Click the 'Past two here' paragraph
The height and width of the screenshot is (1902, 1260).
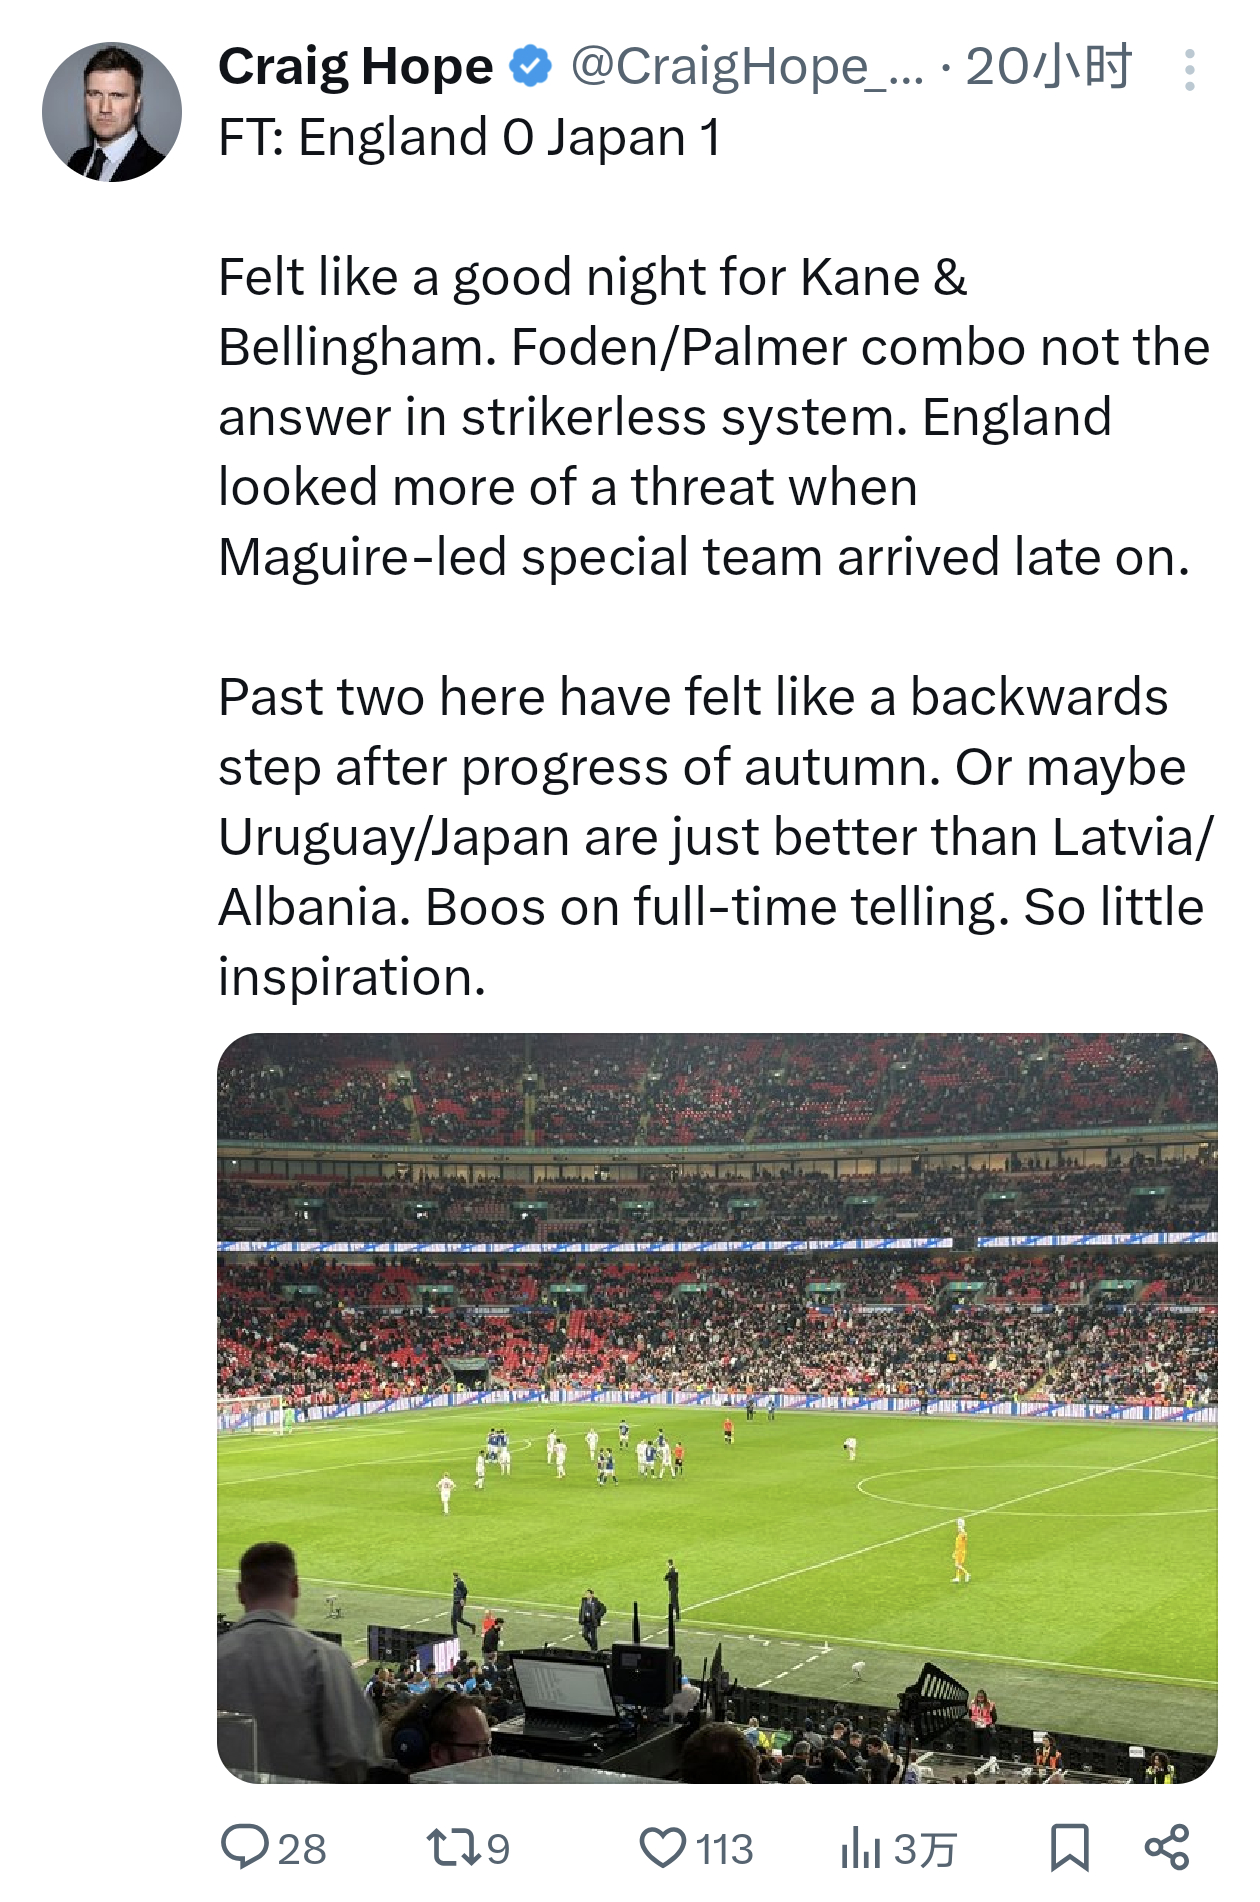pyautogui.click(x=700, y=837)
